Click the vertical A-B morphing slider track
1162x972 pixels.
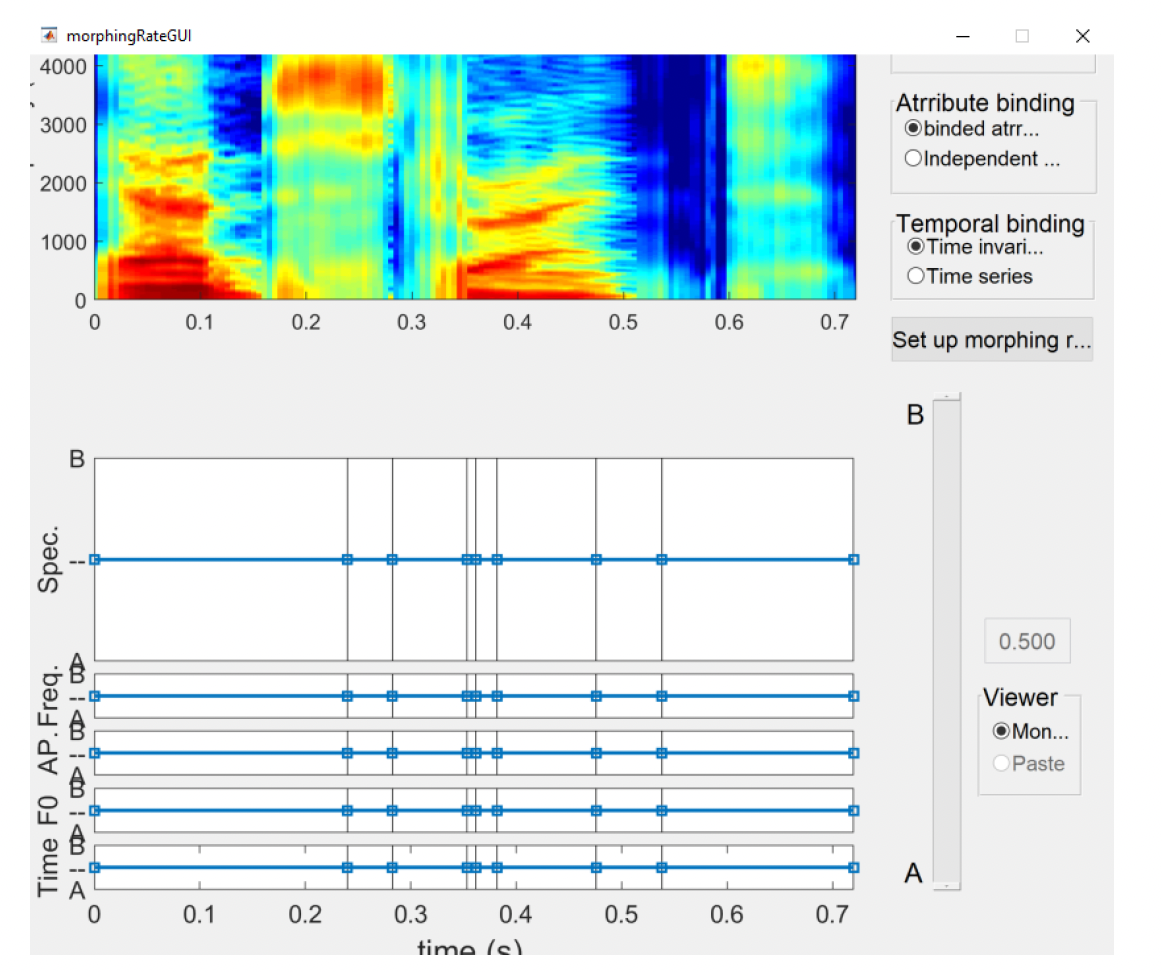(x=946, y=642)
